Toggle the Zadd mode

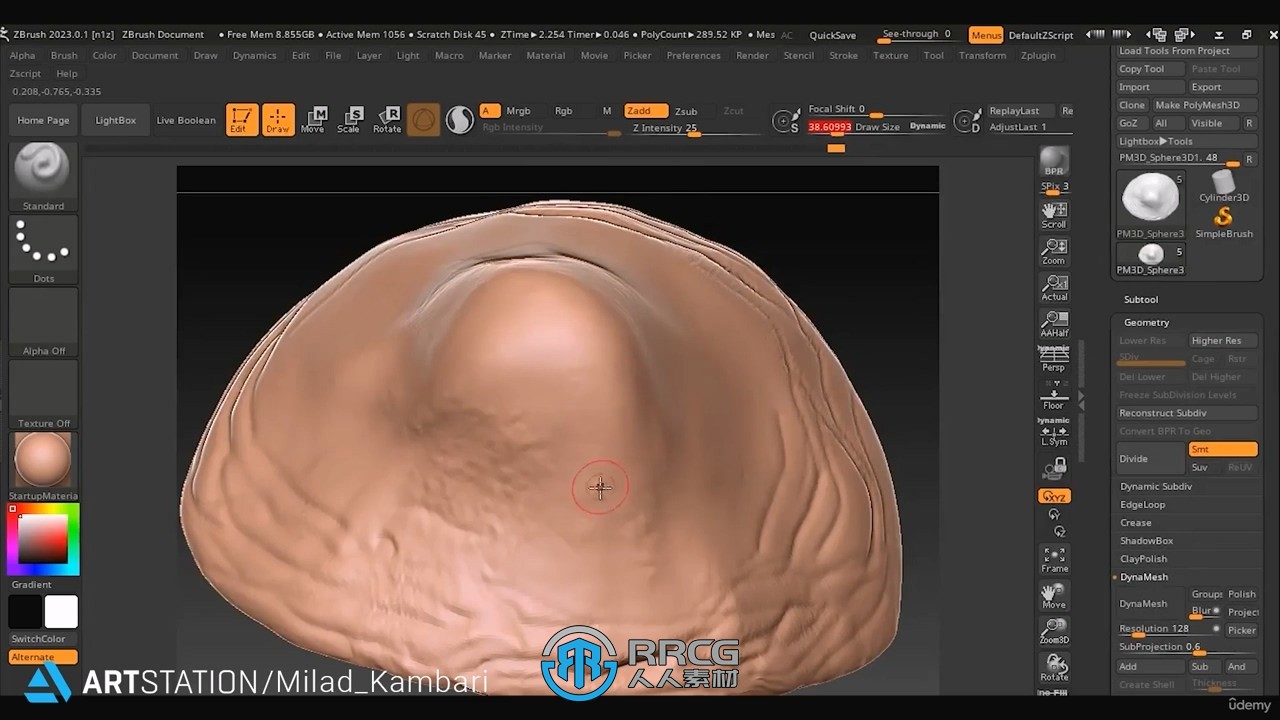coord(645,111)
